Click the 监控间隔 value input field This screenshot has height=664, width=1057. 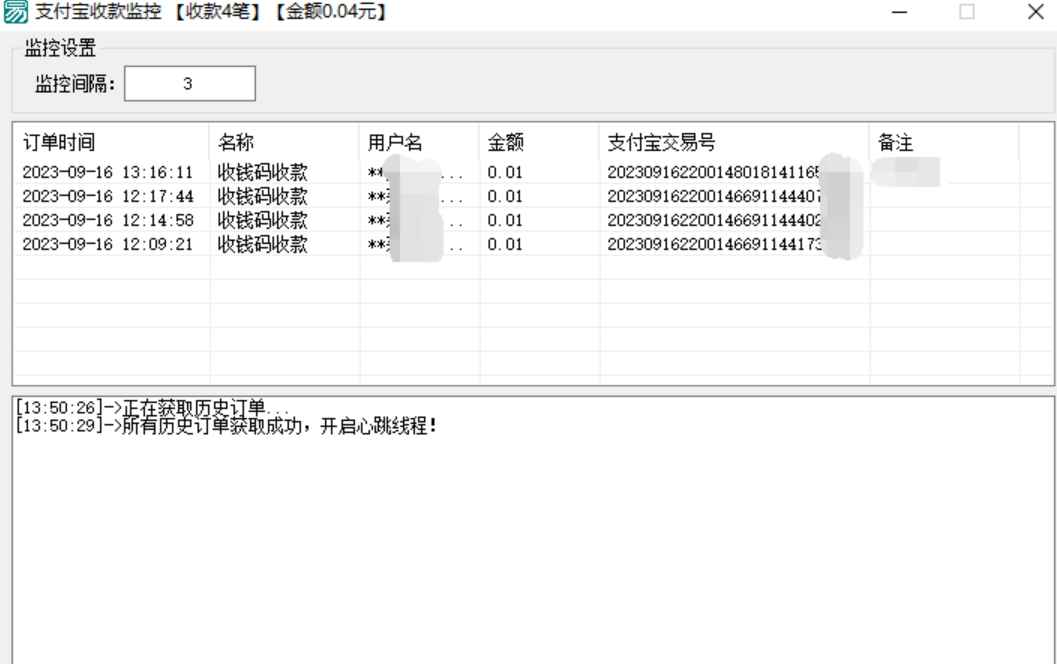190,83
